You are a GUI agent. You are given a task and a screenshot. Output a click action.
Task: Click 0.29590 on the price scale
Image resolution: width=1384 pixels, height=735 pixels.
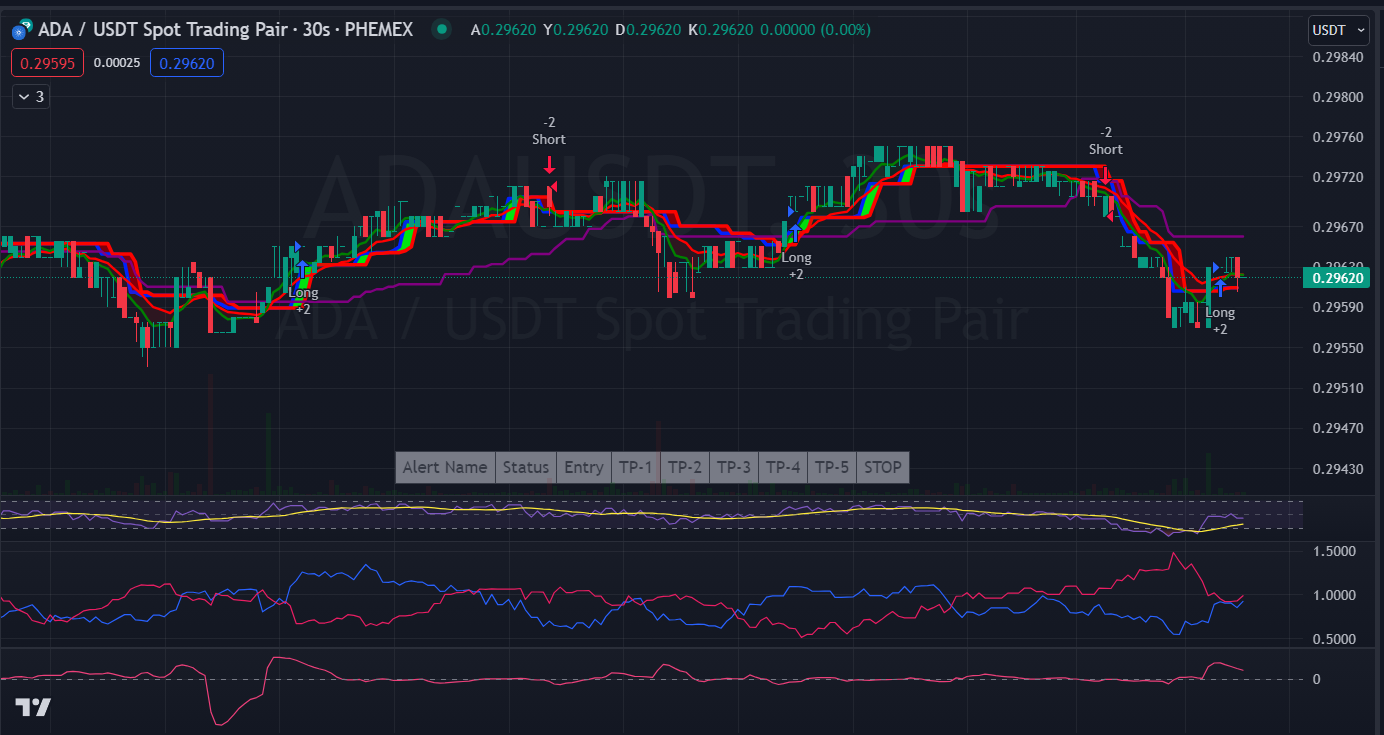(1337, 307)
